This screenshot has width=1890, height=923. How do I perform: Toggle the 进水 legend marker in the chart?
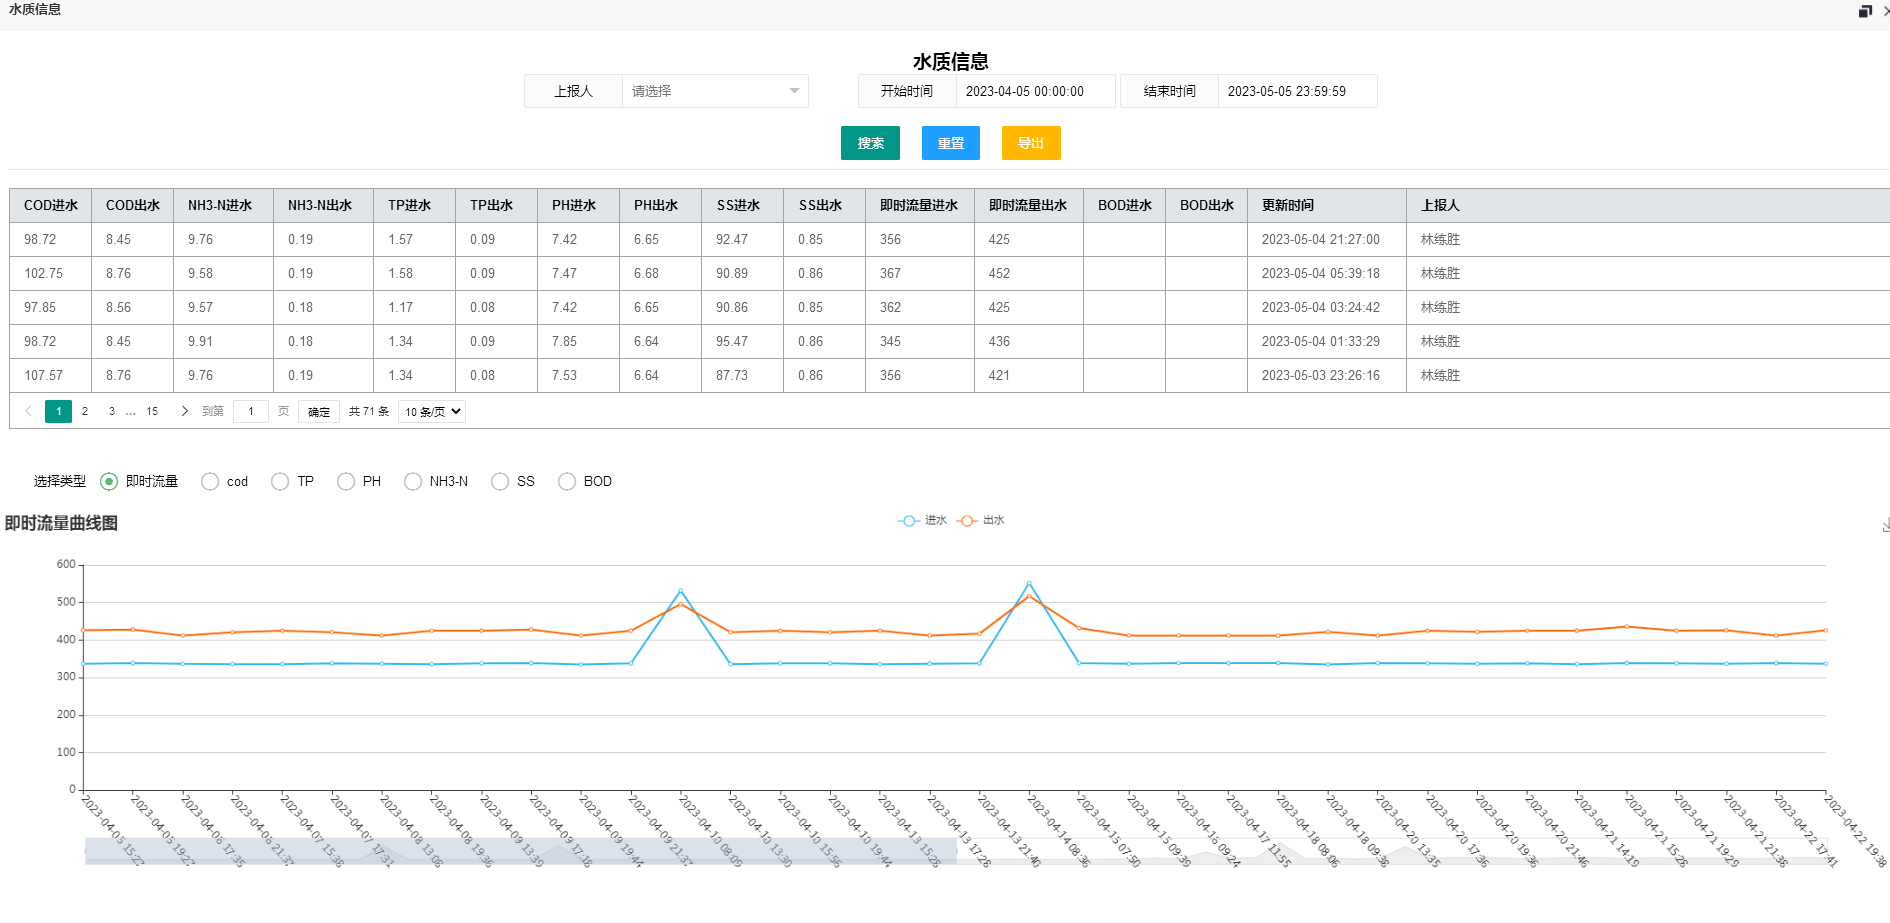tap(909, 521)
